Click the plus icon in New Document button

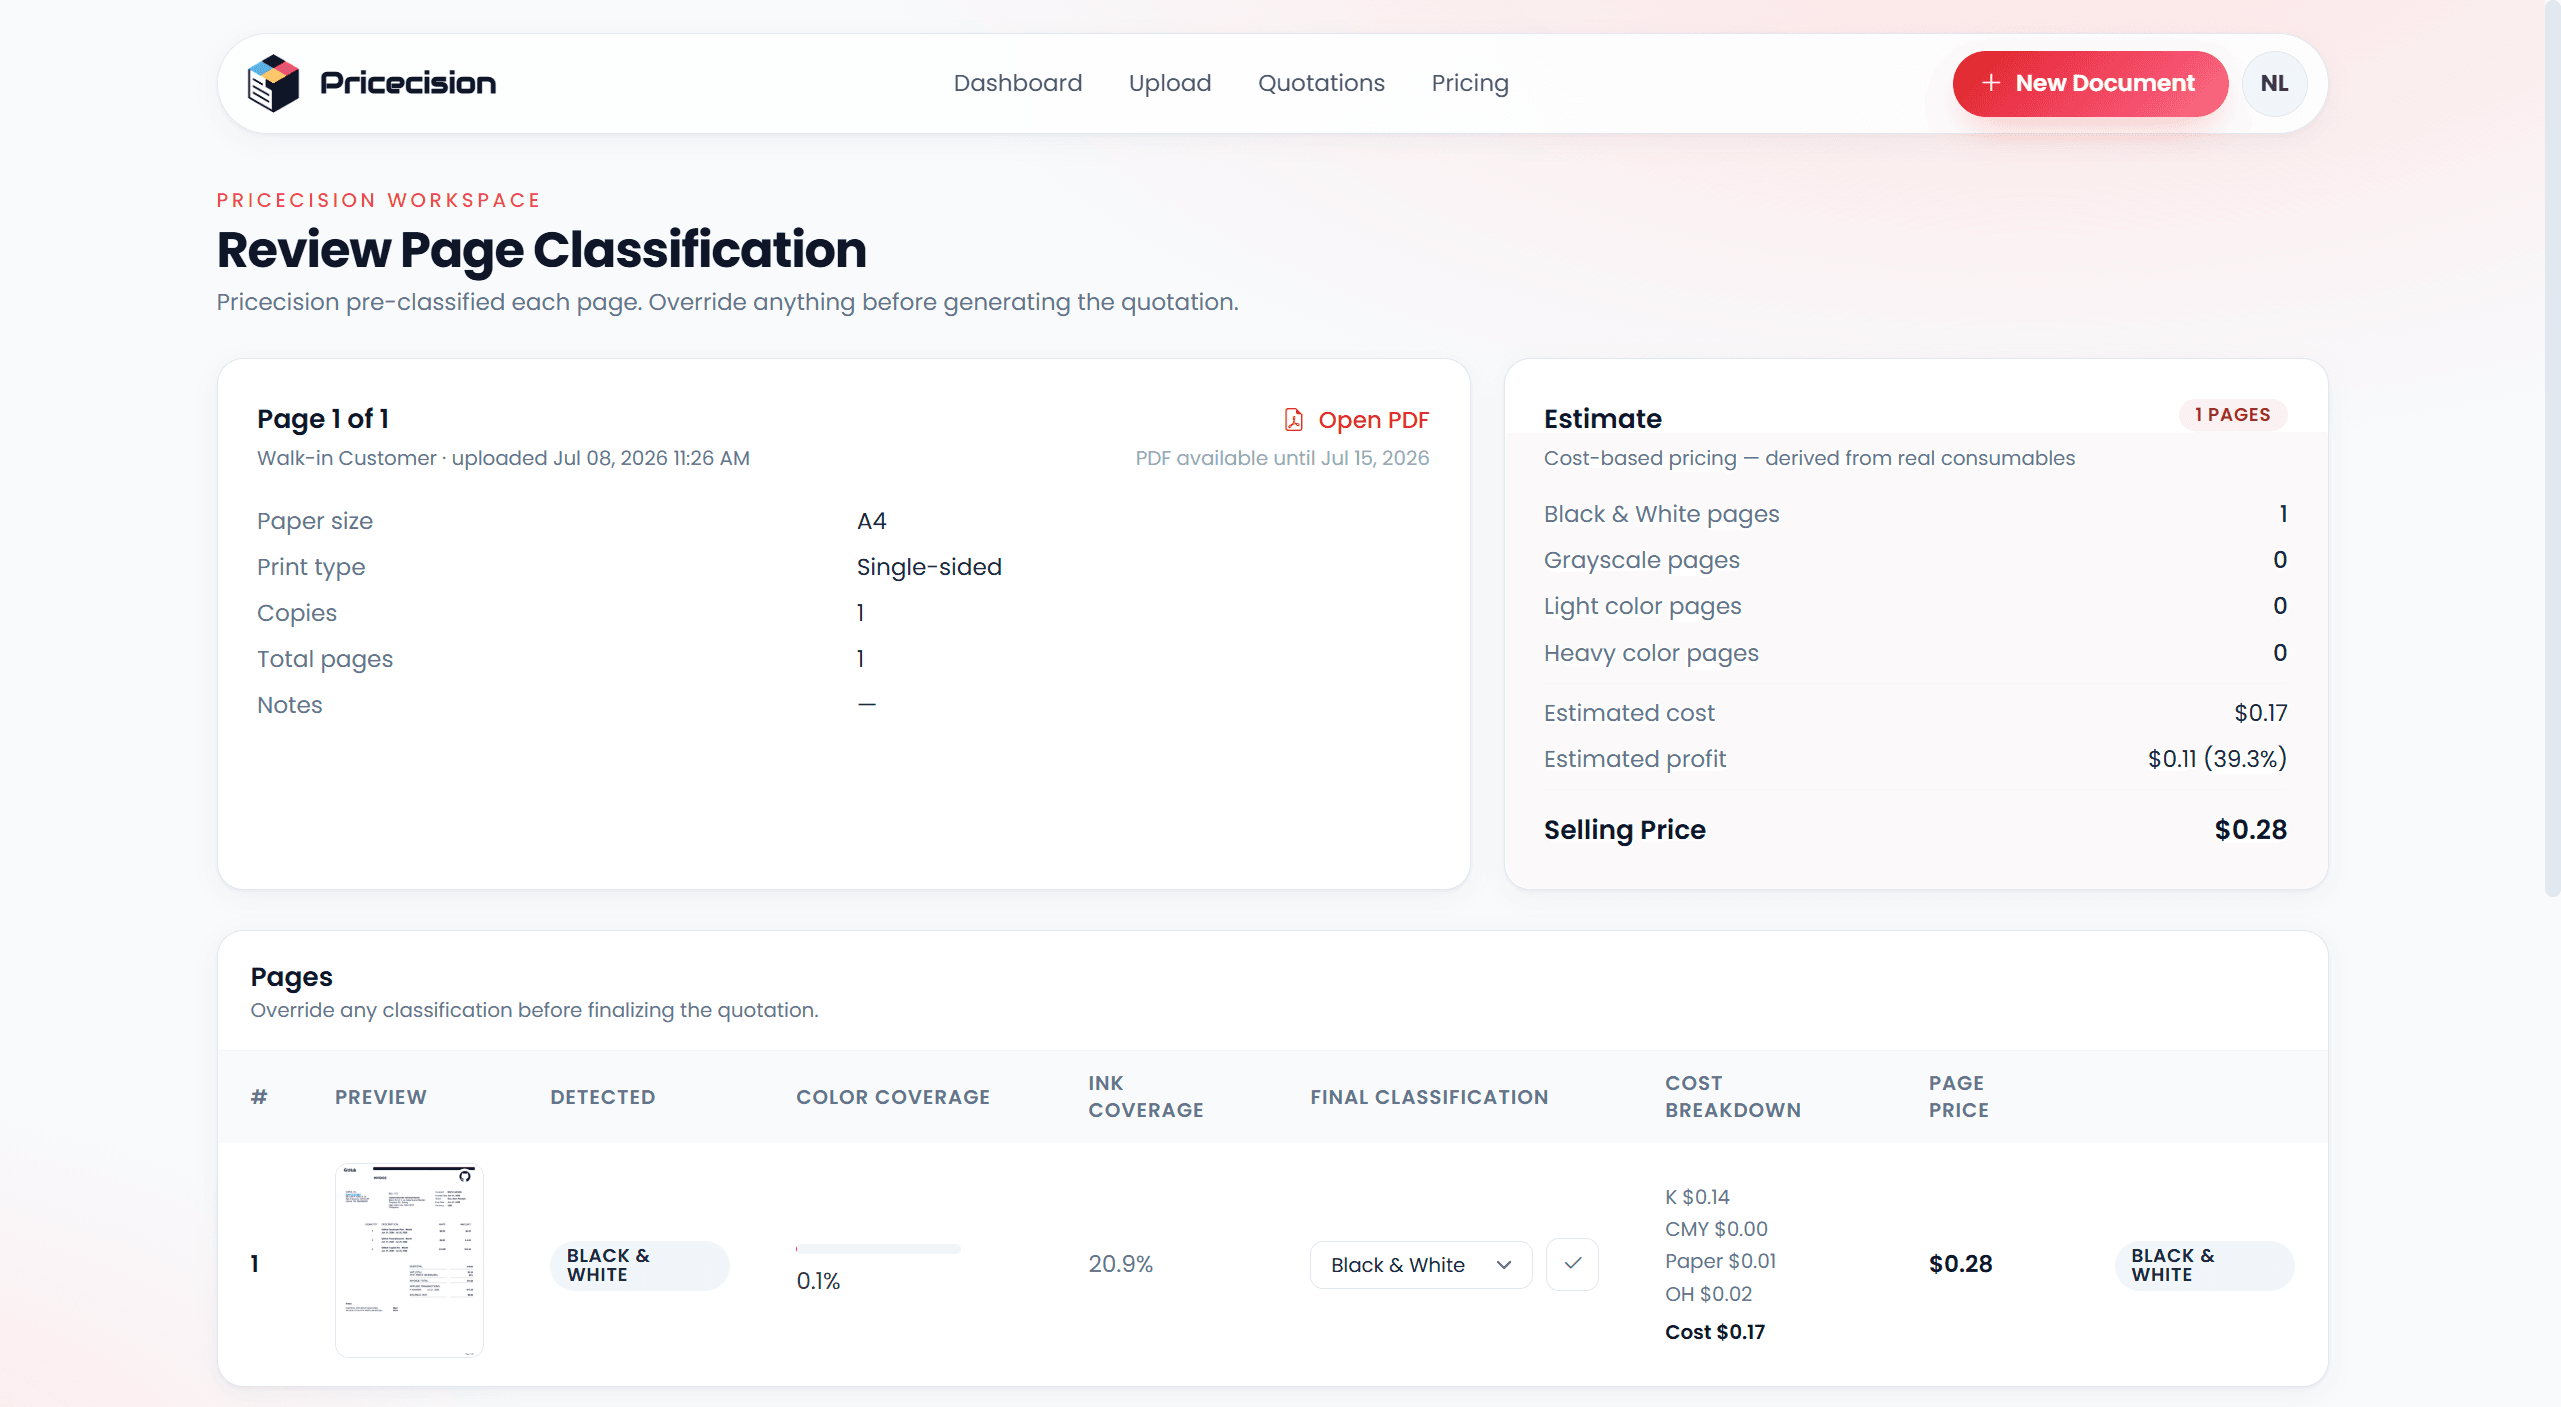[1990, 83]
